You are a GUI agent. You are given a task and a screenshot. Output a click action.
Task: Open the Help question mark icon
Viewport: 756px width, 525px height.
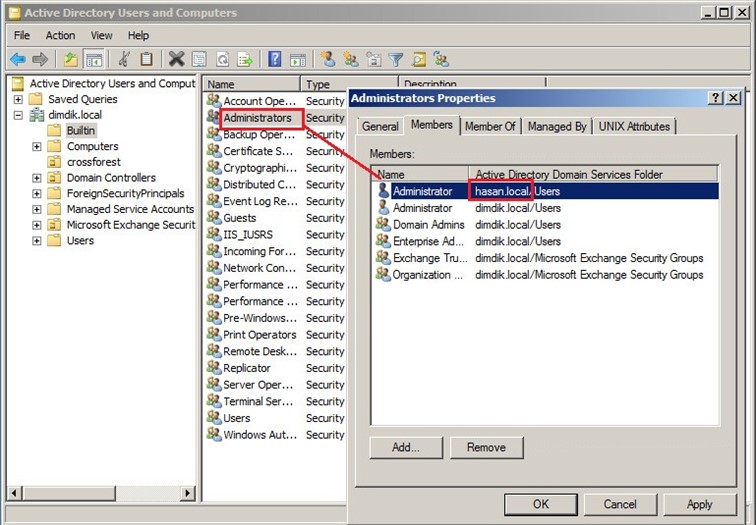pyautogui.click(x=275, y=59)
